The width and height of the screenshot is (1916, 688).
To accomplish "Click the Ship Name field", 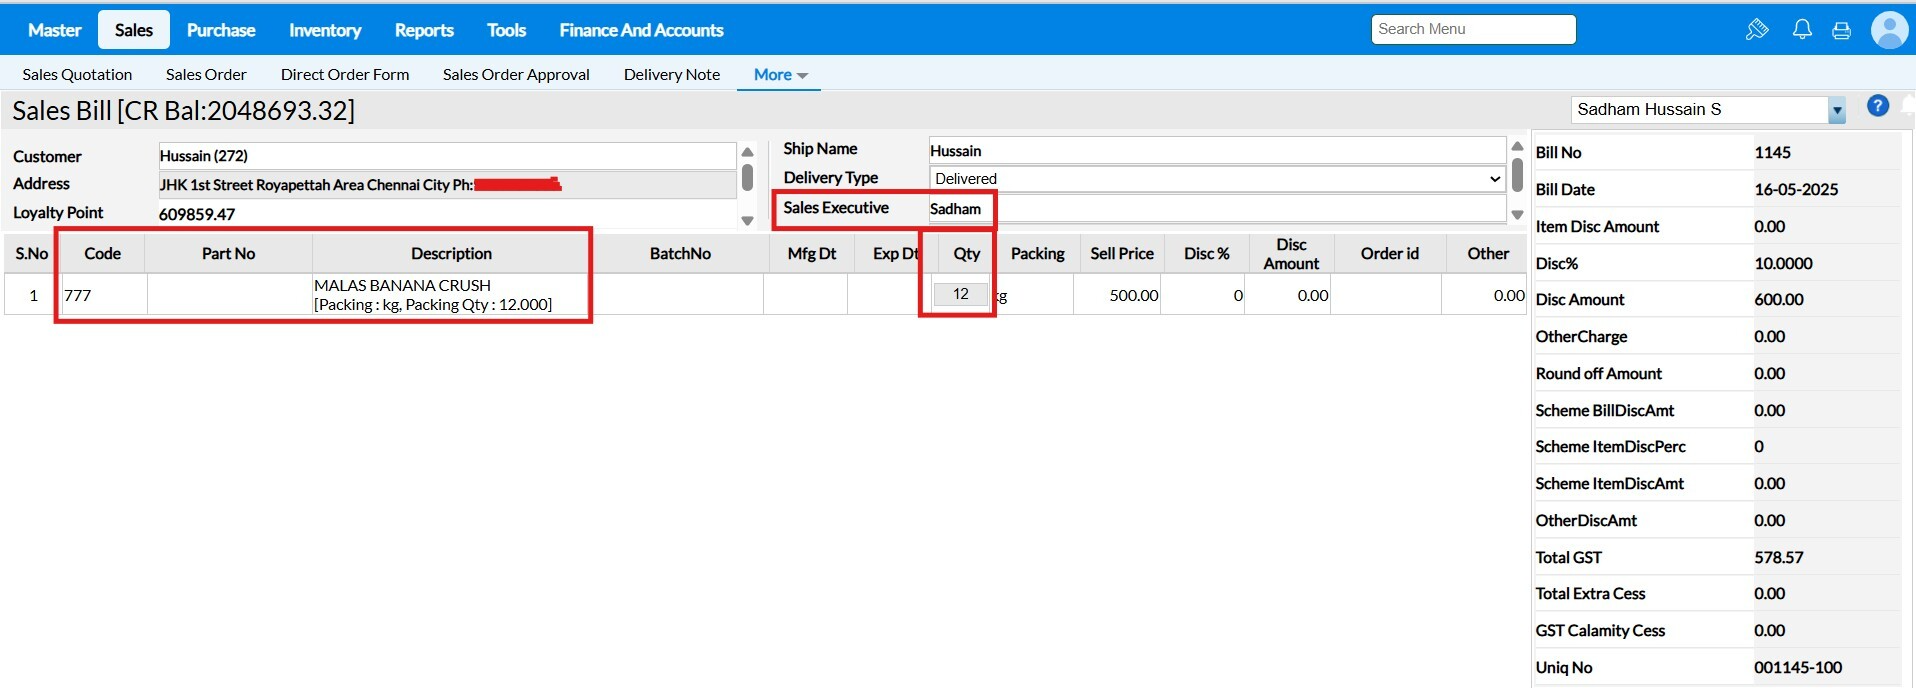I will point(1217,150).
